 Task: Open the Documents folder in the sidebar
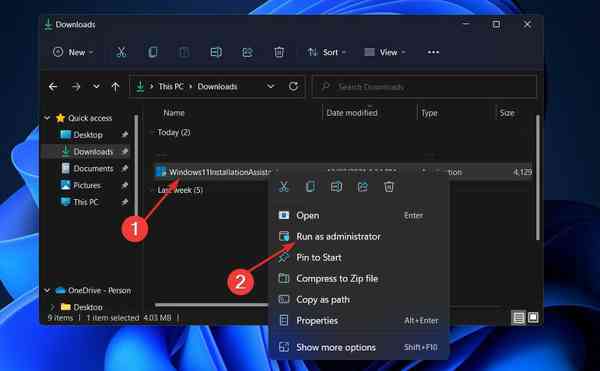(x=93, y=168)
